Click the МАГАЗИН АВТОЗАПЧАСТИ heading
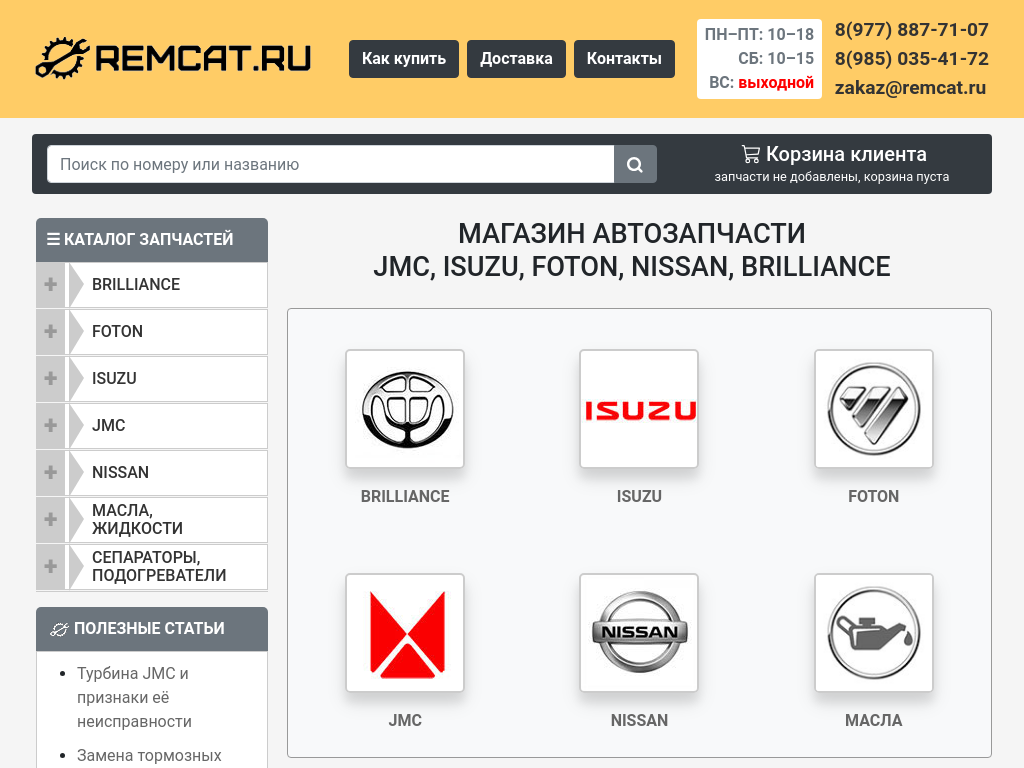The height and width of the screenshot is (768, 1024). [x=632, y=233]
